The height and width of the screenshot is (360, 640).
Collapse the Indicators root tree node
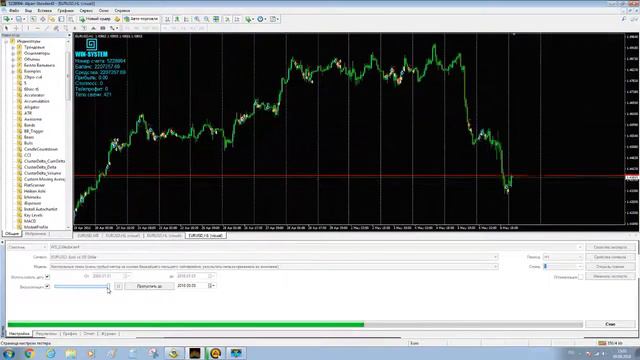6,41
